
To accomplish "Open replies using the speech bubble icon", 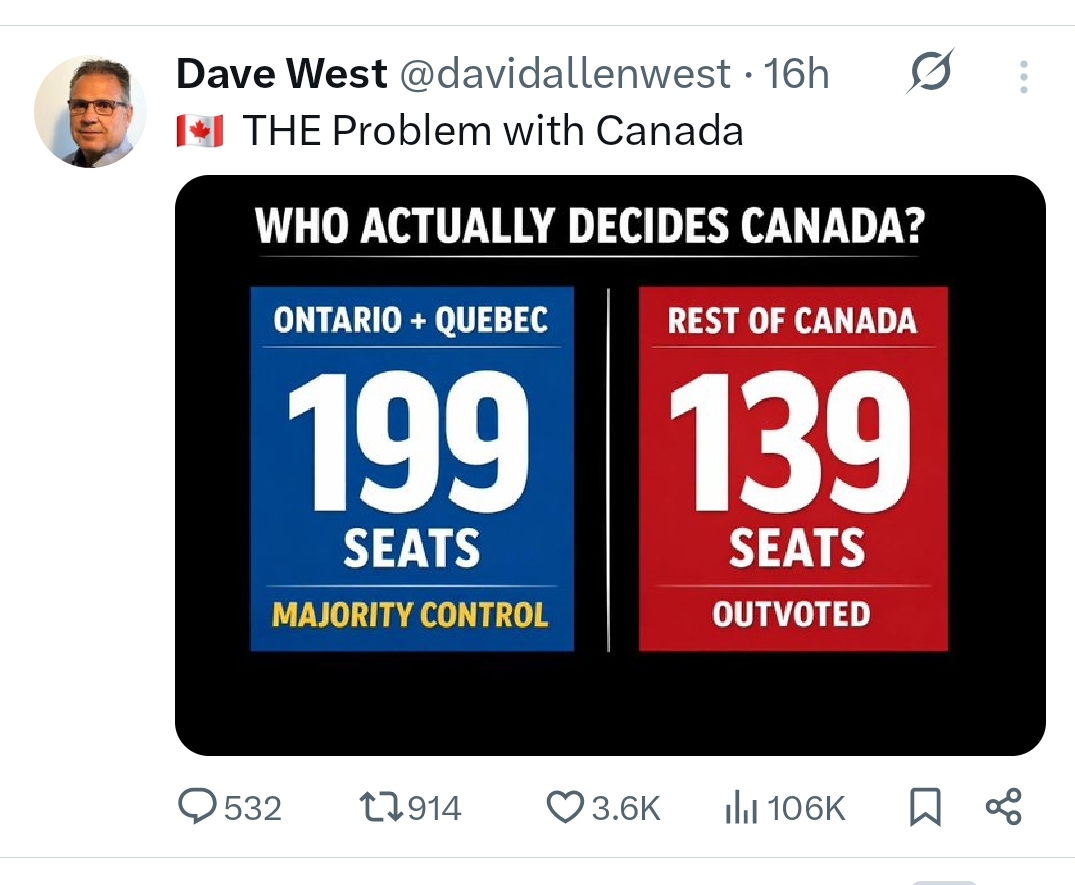I will pos(198,807).
